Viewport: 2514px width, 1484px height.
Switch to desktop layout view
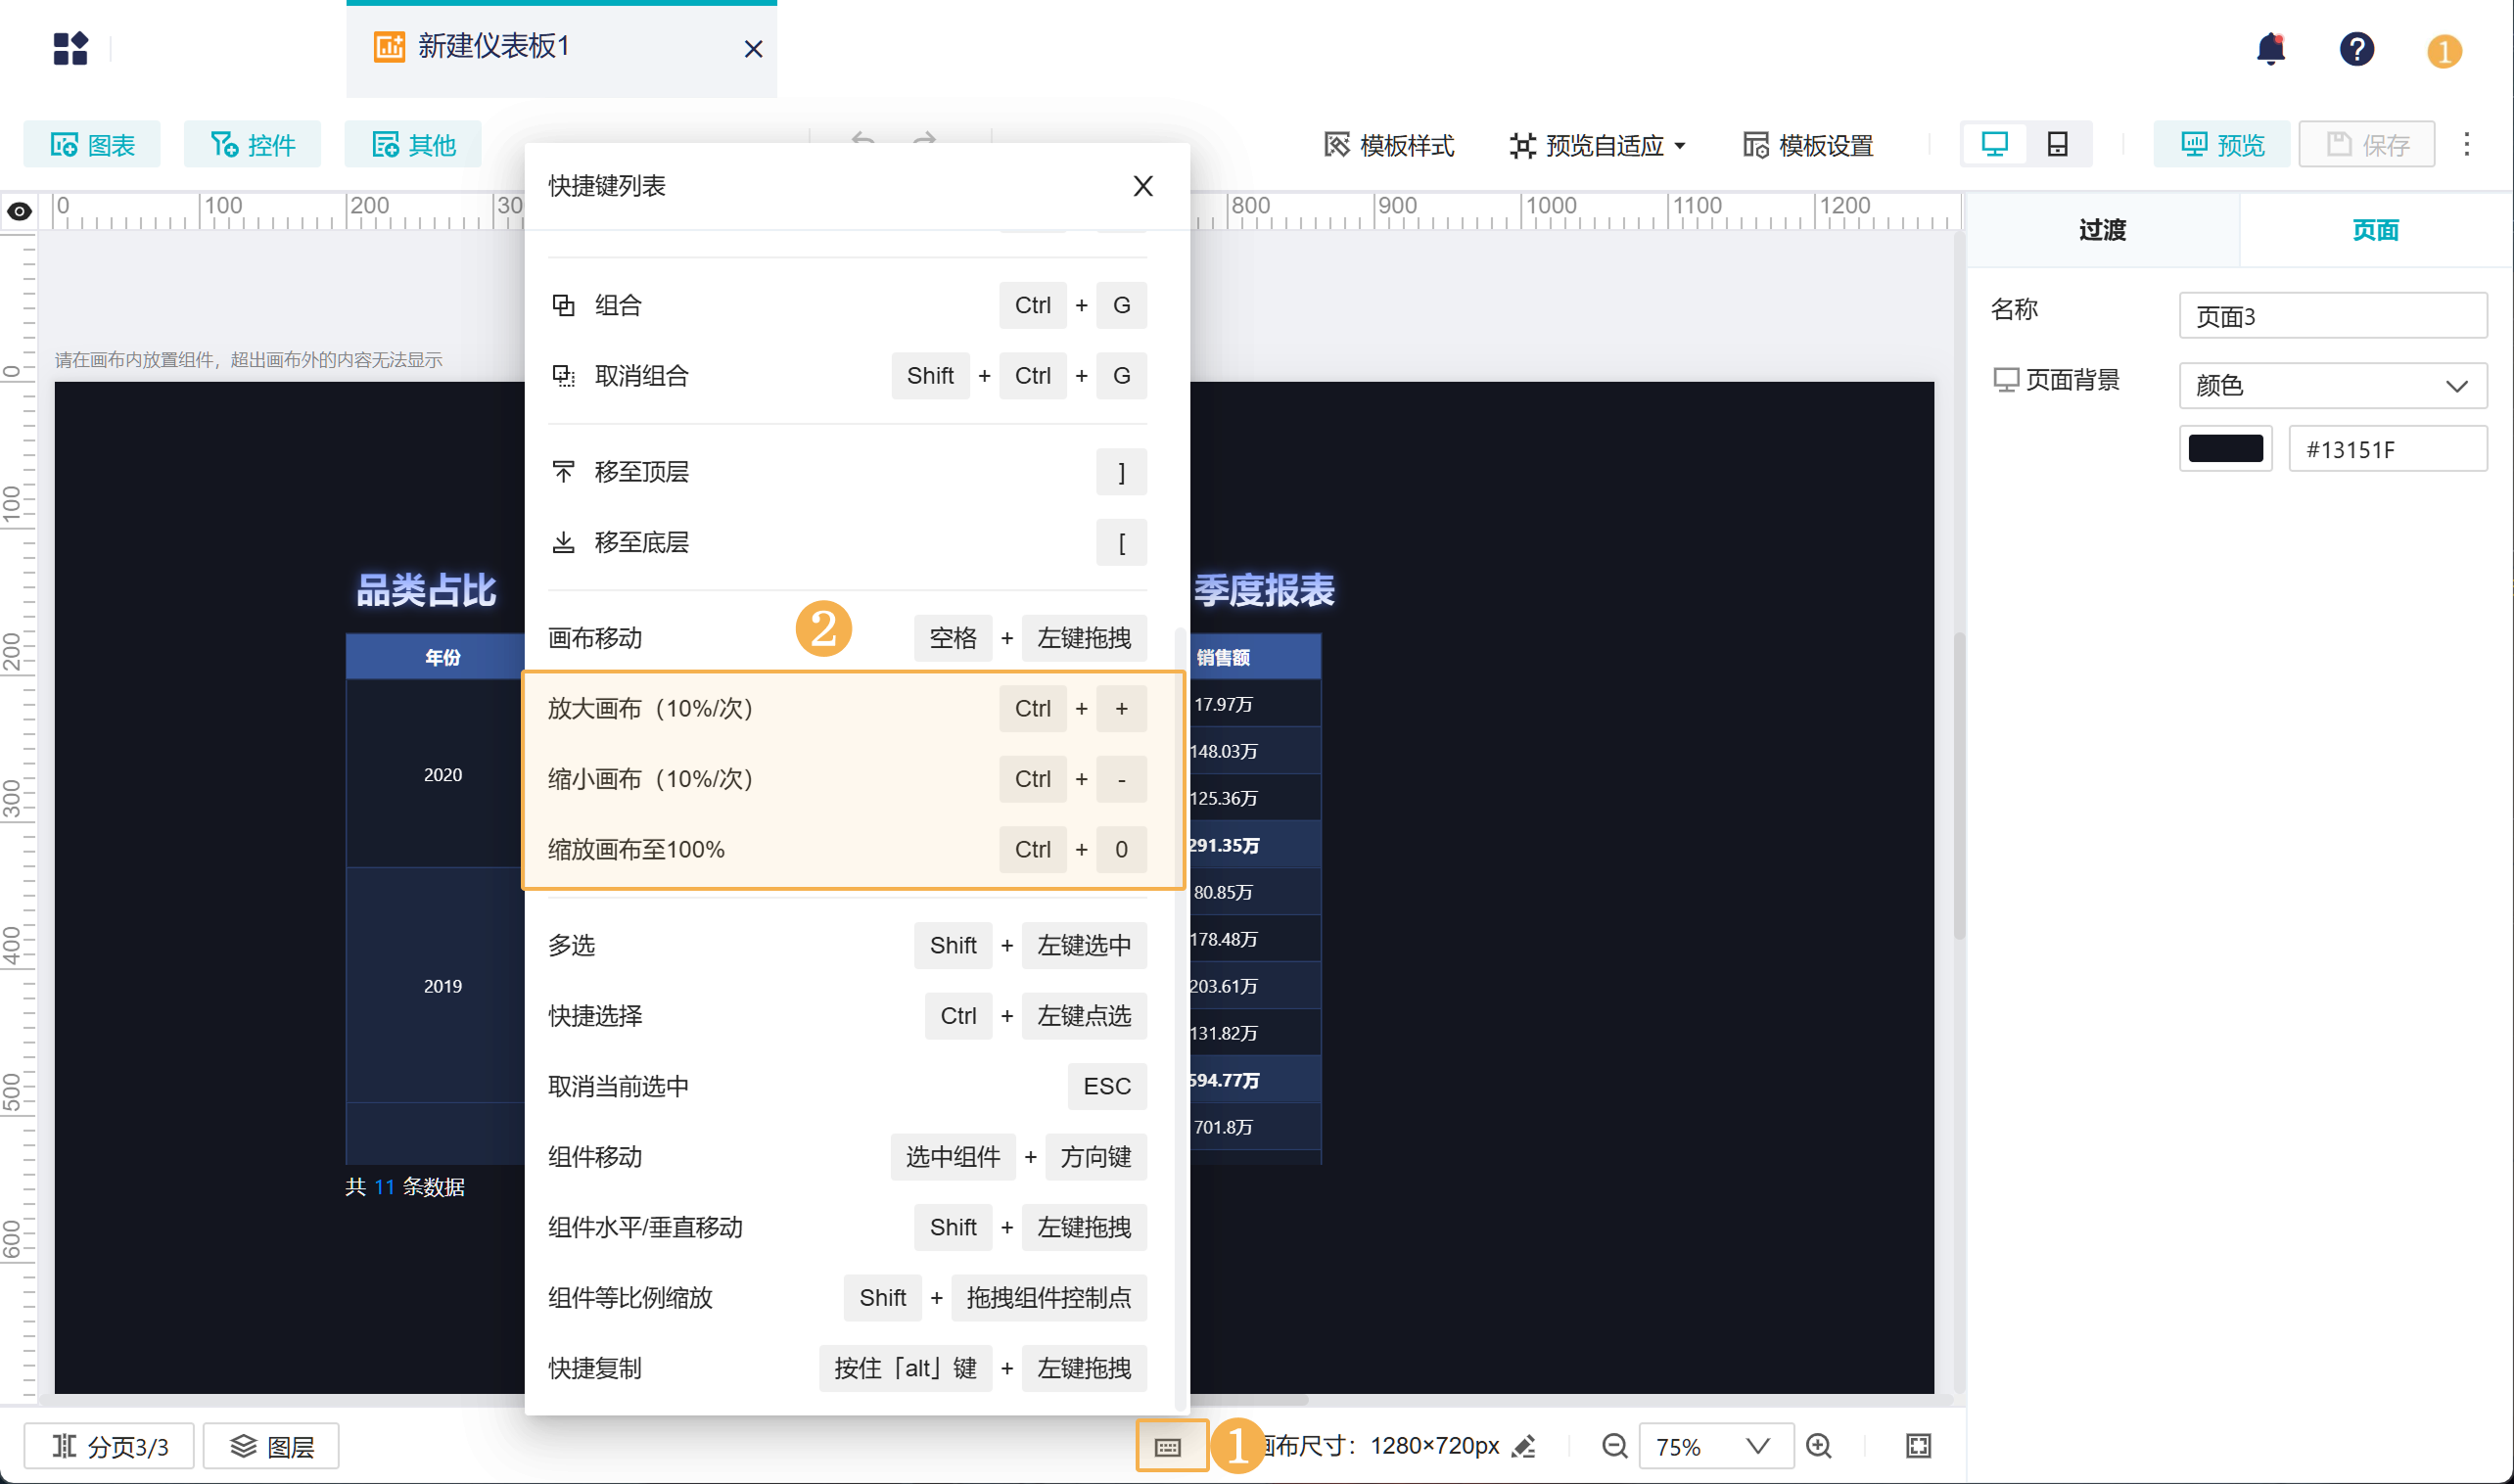1994,145
